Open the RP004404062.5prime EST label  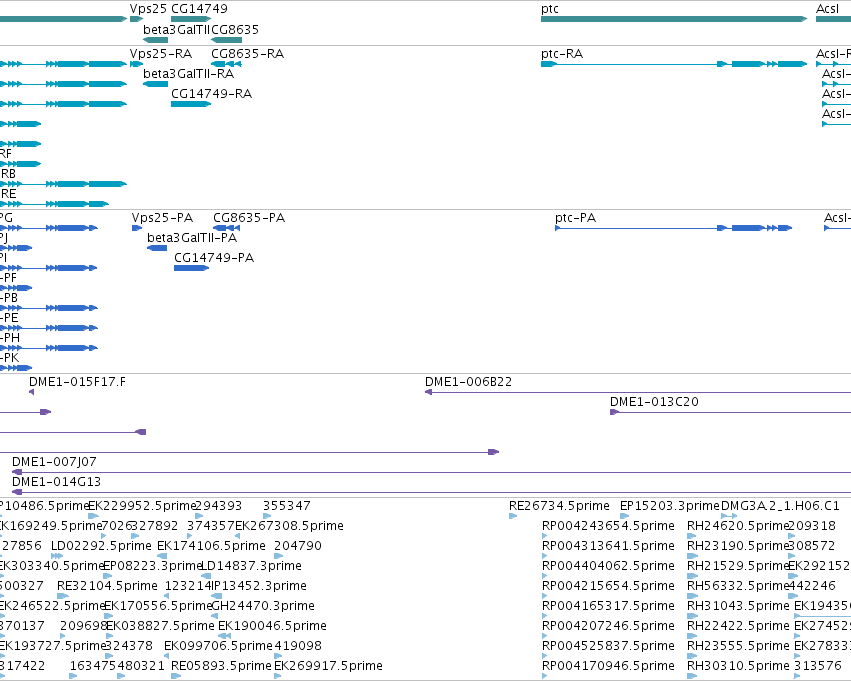coord(608,566)
